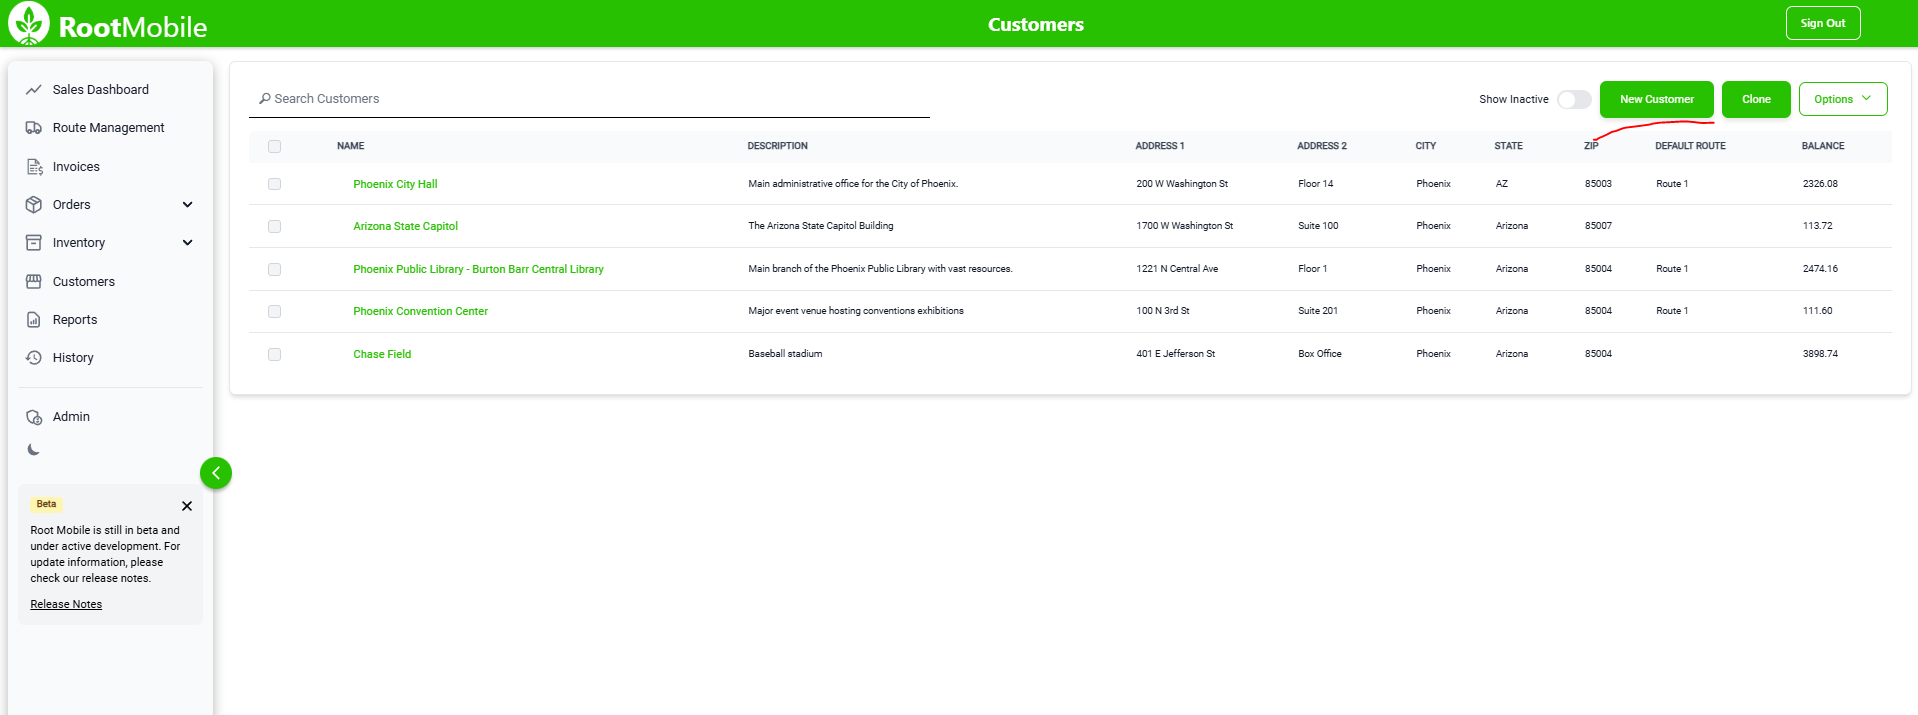Click the Reports file icon
This screenshot has width=1918, height=715.
click(x=34, y=320)
